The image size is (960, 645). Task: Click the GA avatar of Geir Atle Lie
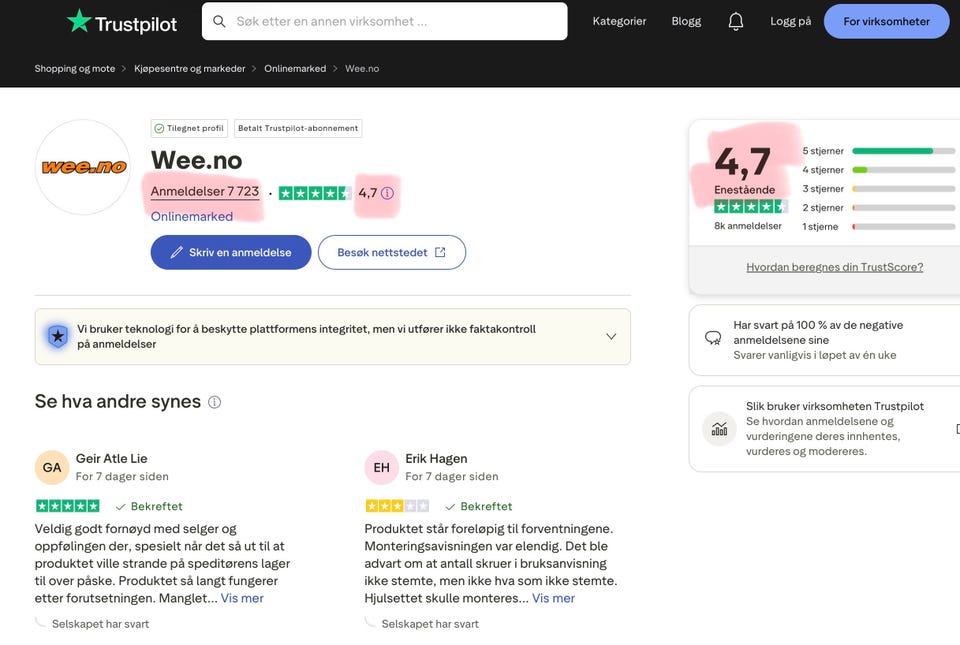coord(52,468)
